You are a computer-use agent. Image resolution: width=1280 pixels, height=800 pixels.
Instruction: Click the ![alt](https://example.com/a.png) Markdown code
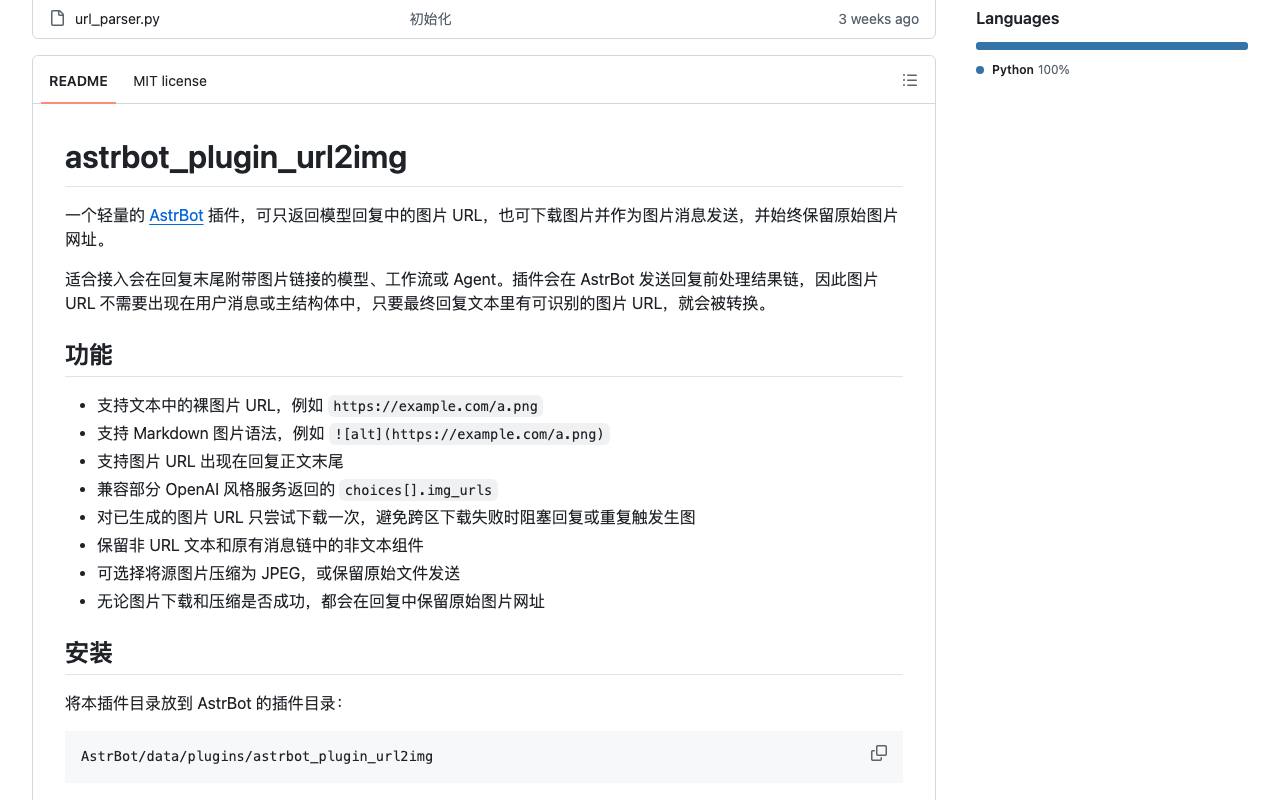point(470,434)
